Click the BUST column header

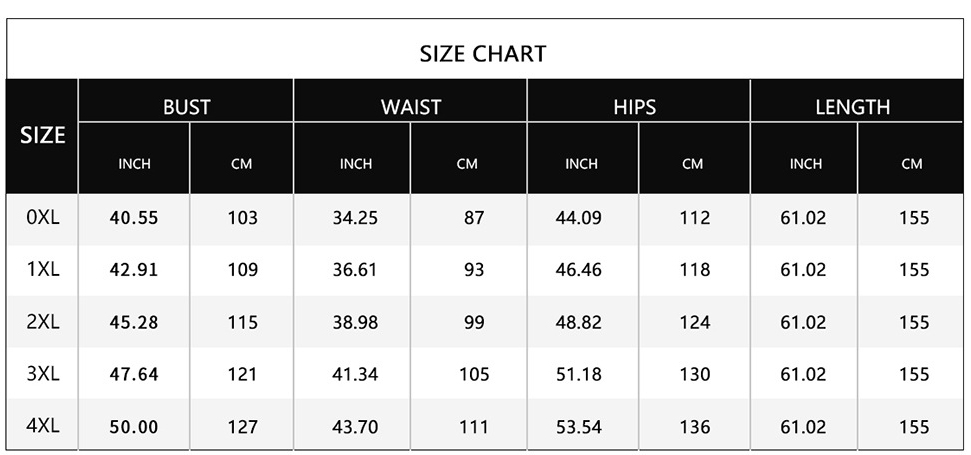(187, 107)
